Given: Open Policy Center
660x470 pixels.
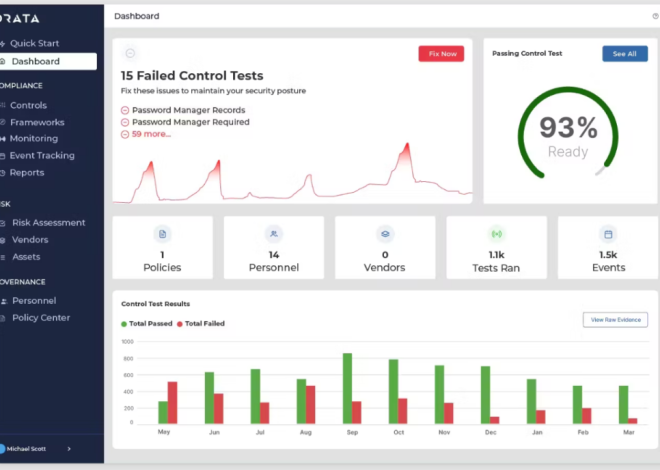Looking at the screenshot, I should point(41,318).
